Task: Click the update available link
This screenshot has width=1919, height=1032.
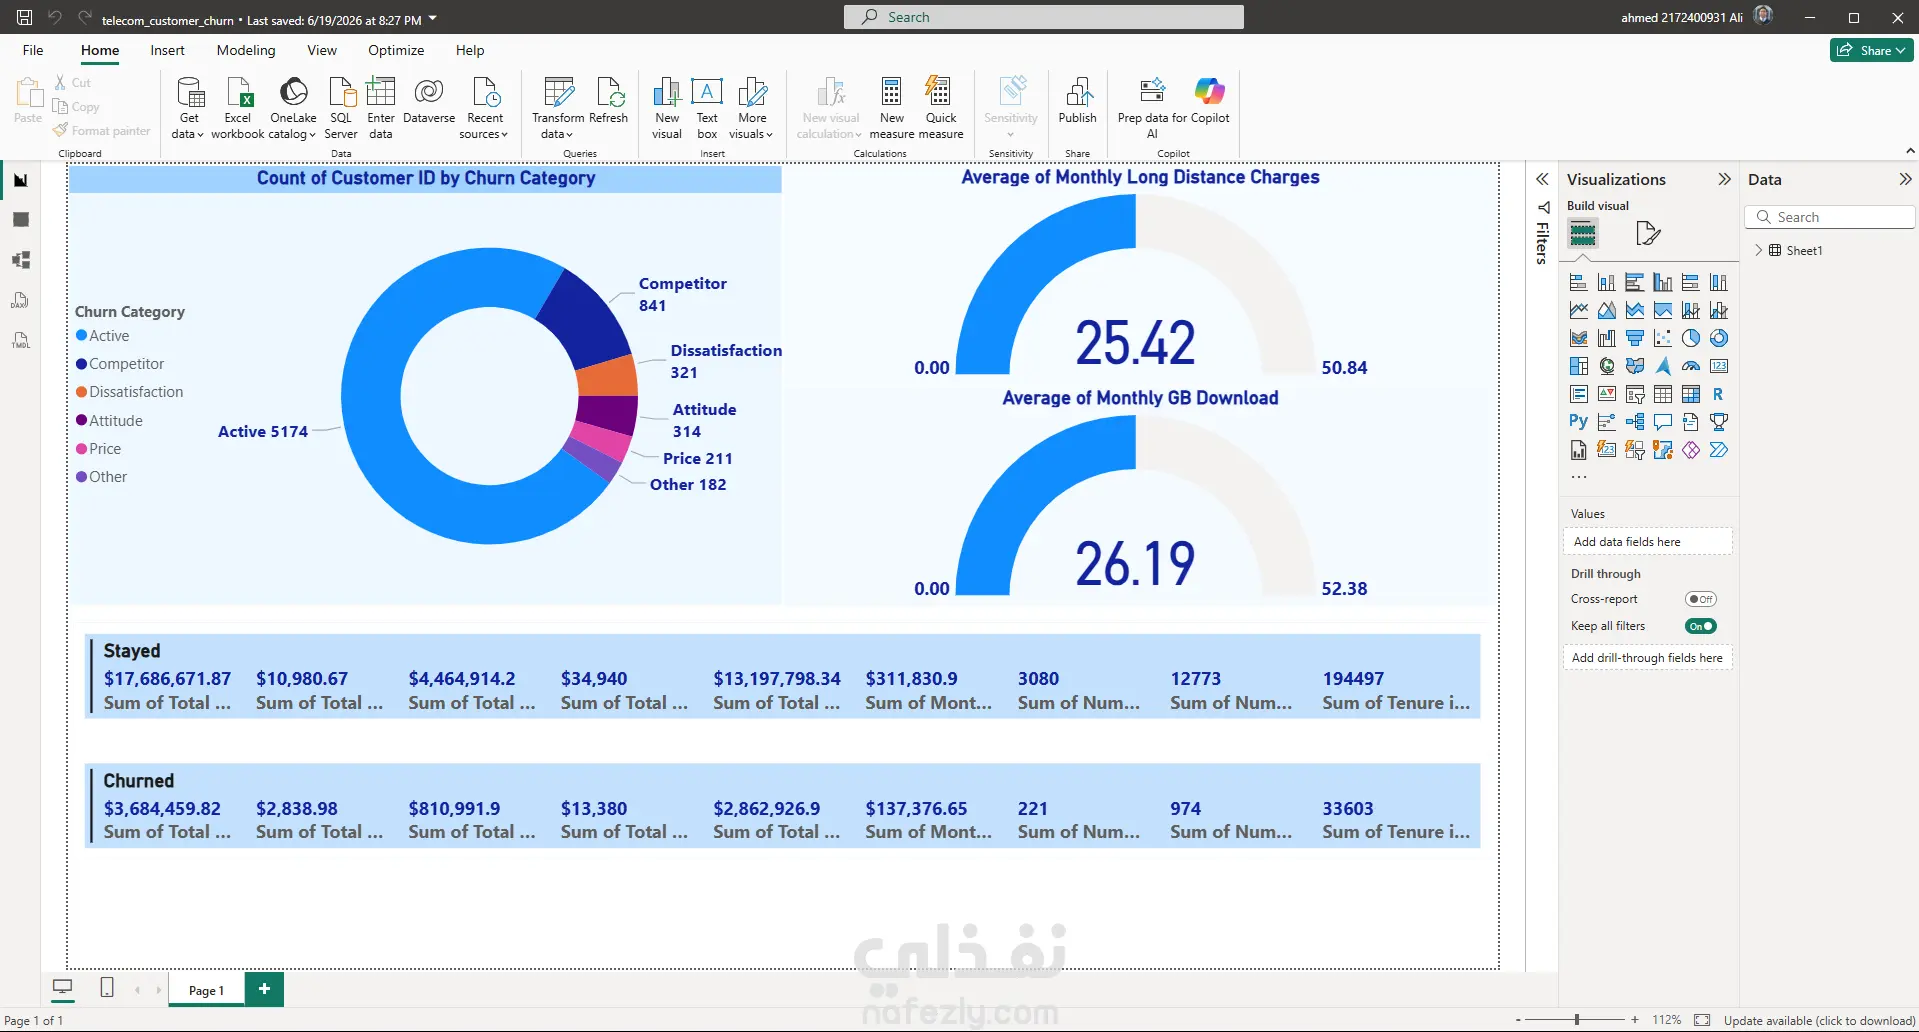Action: pos(1819,1020)
